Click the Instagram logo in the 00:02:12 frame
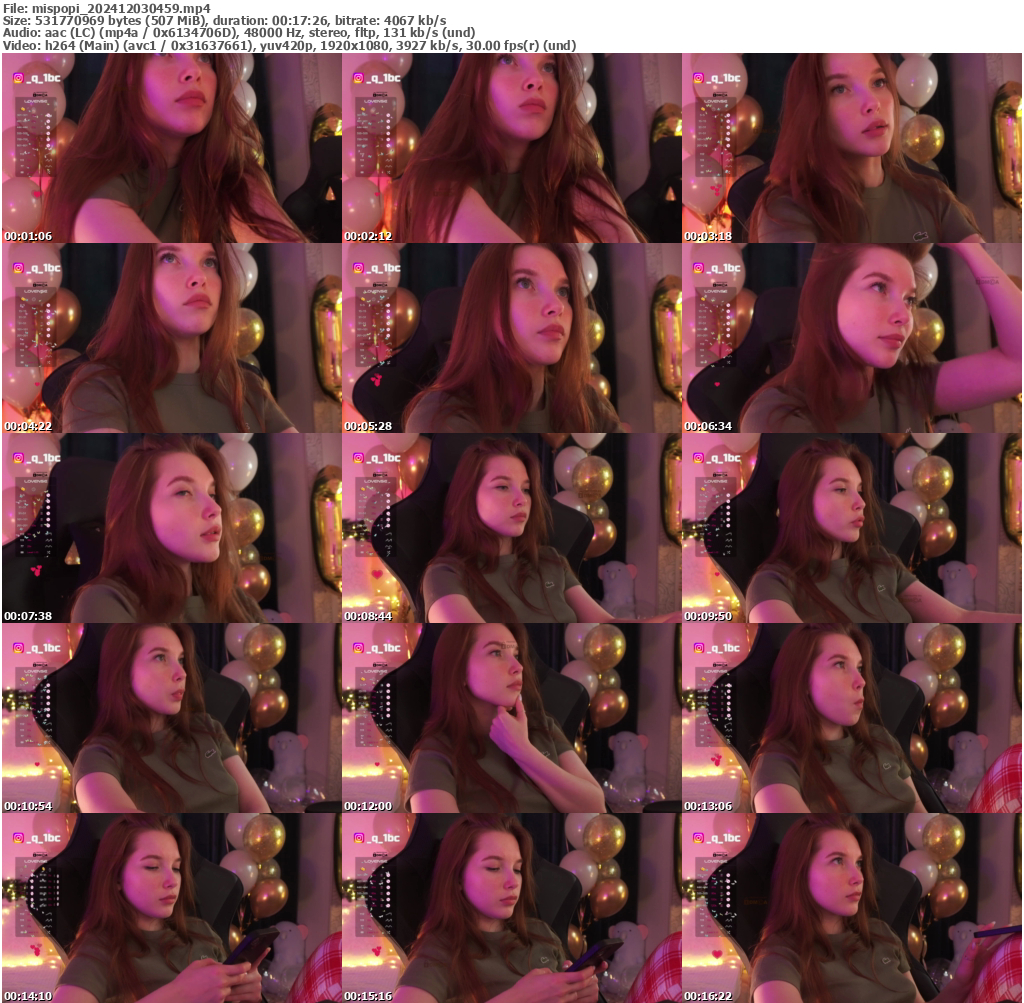 (x=358, y=78)
